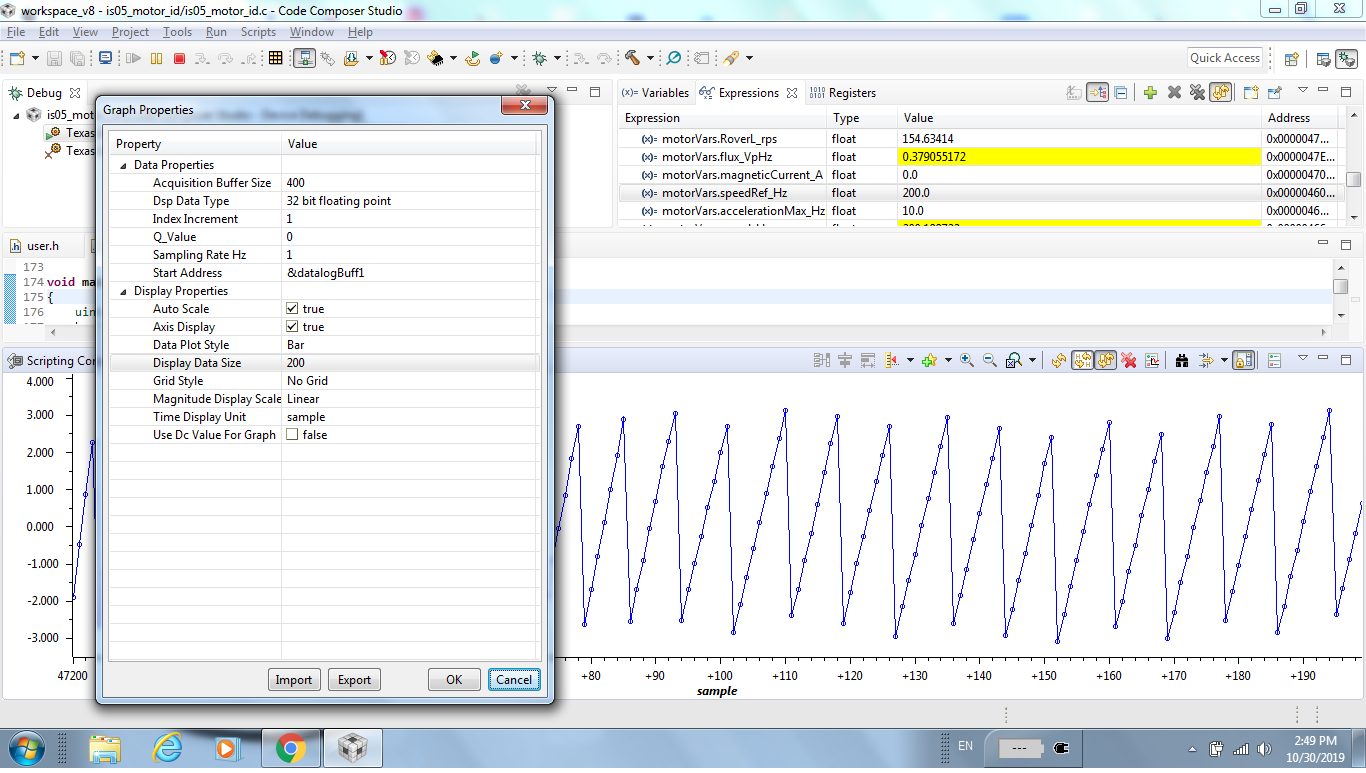Image resolution: width=1366 pixels, height=773 pixels.
Task: Open the Scripts menu
Action: [x=258, y=31]
